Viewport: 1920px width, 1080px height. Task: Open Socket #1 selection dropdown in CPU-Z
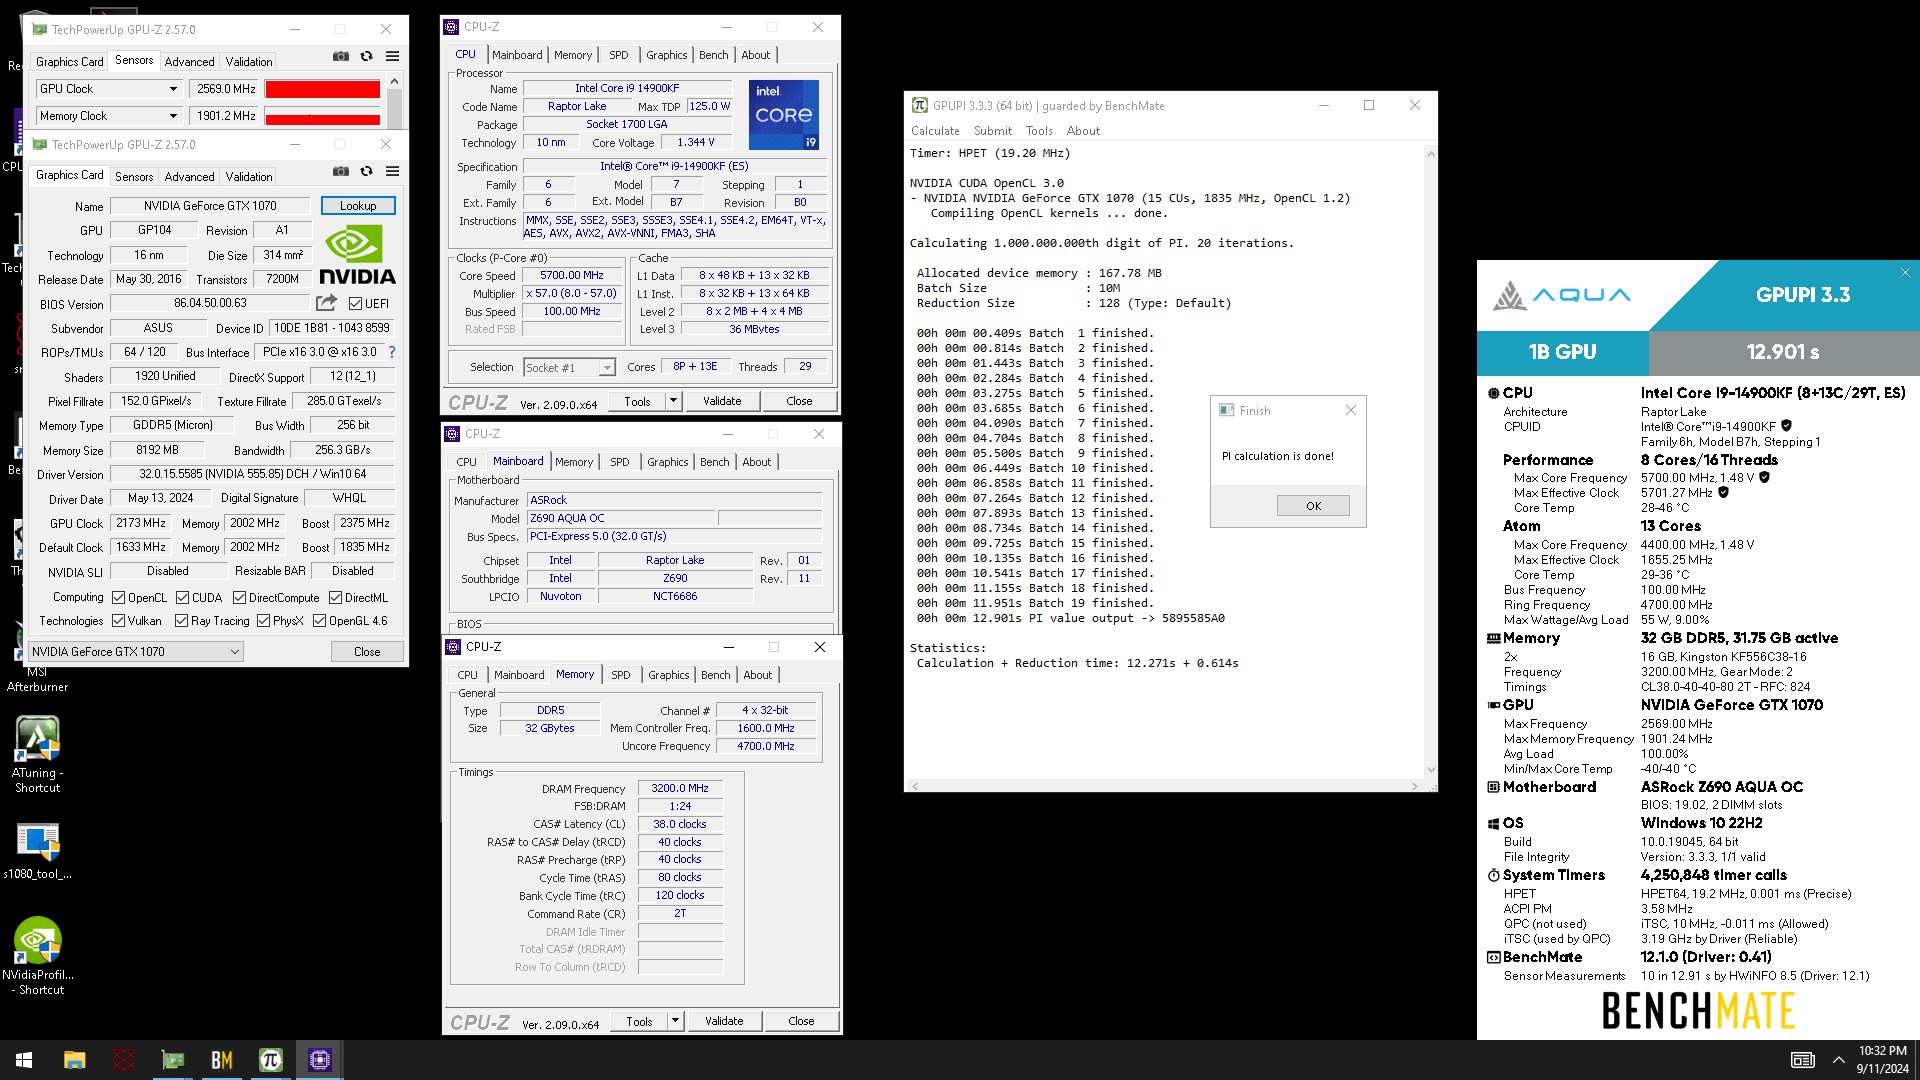coord(569,368)
